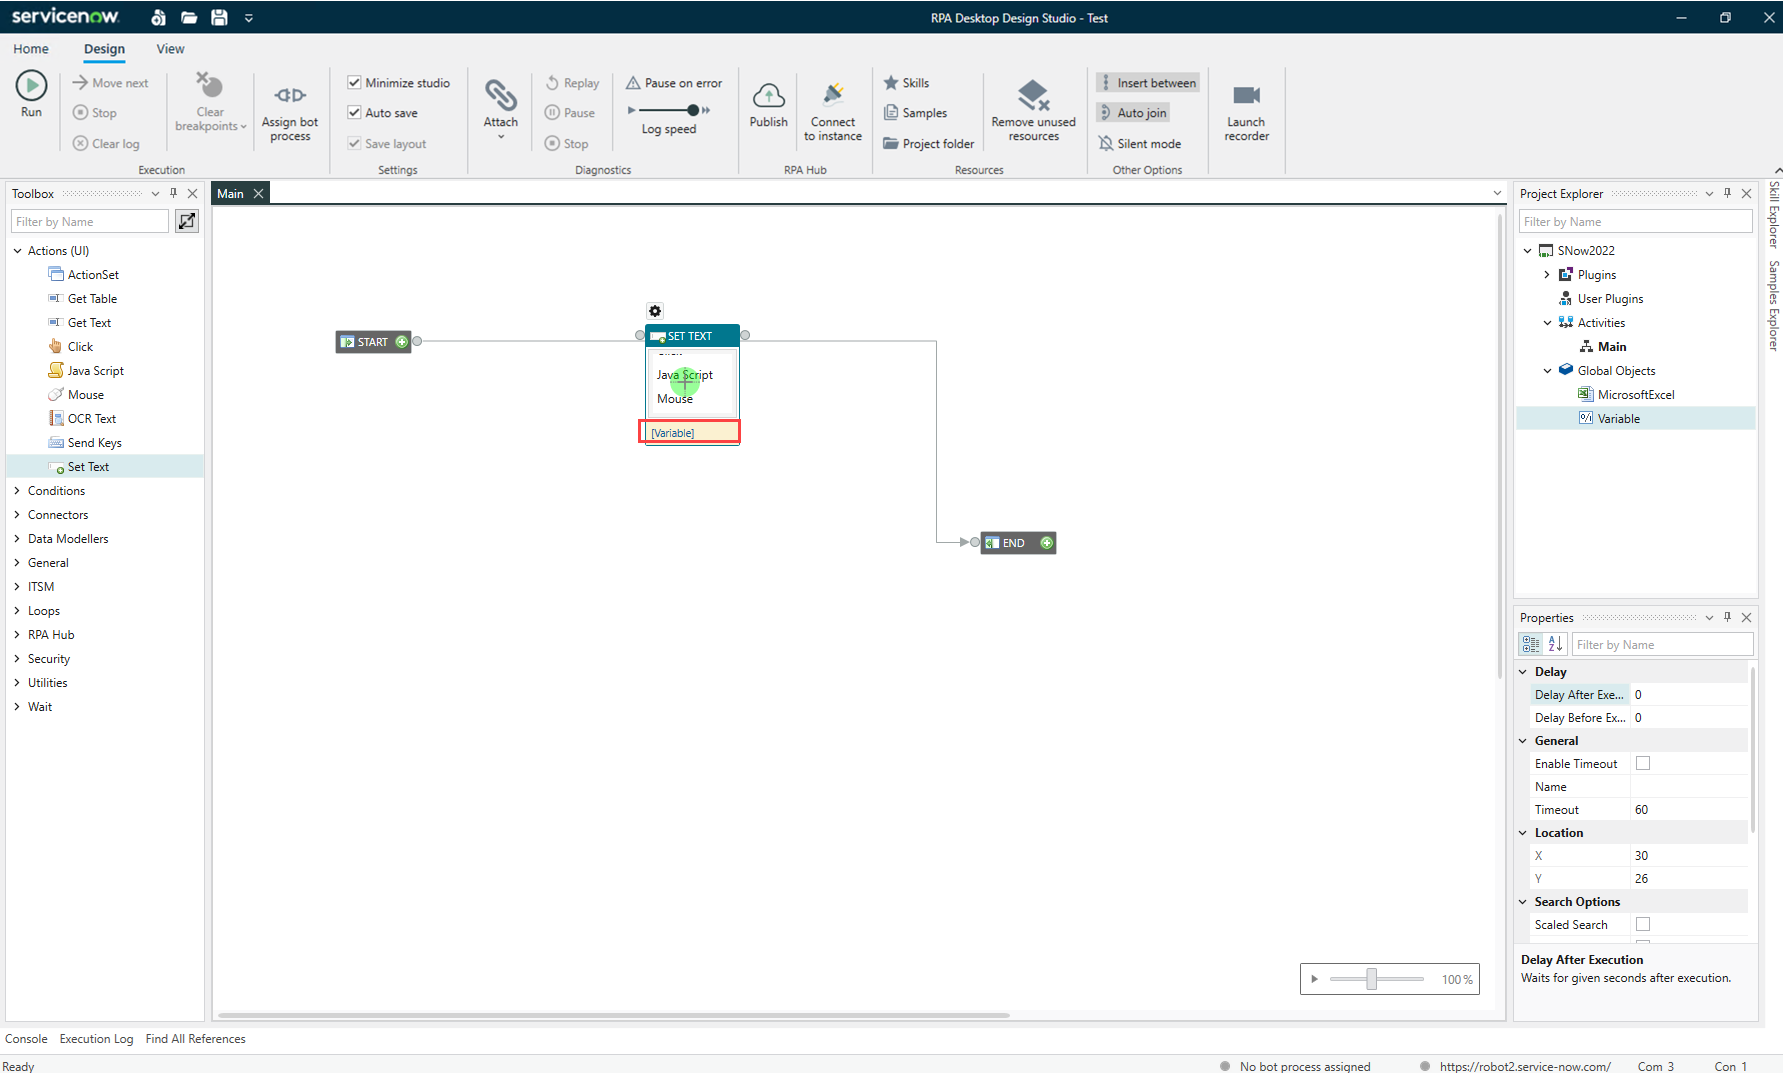Enable Silent mode
Image resolution: width=1783 pixels, height=1073 pixels.
pyautogui.click(x=1139, y=144)
